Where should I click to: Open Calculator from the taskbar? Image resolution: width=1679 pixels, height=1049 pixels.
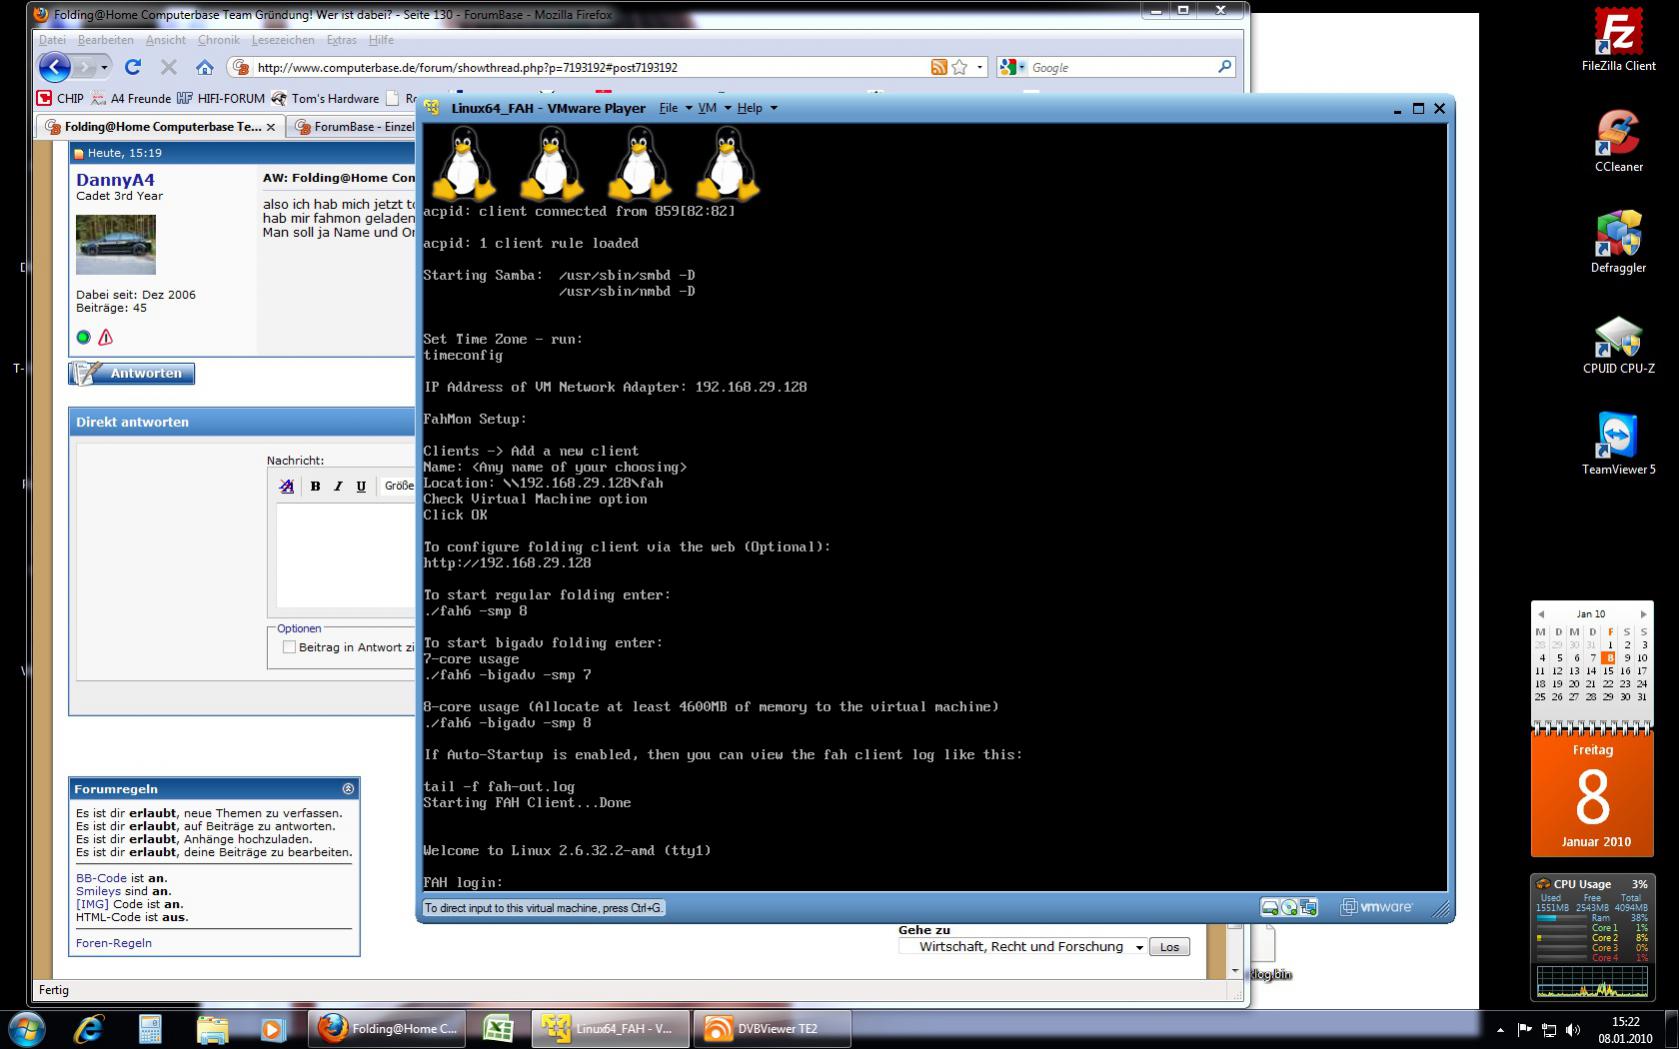click(150, 1029)
